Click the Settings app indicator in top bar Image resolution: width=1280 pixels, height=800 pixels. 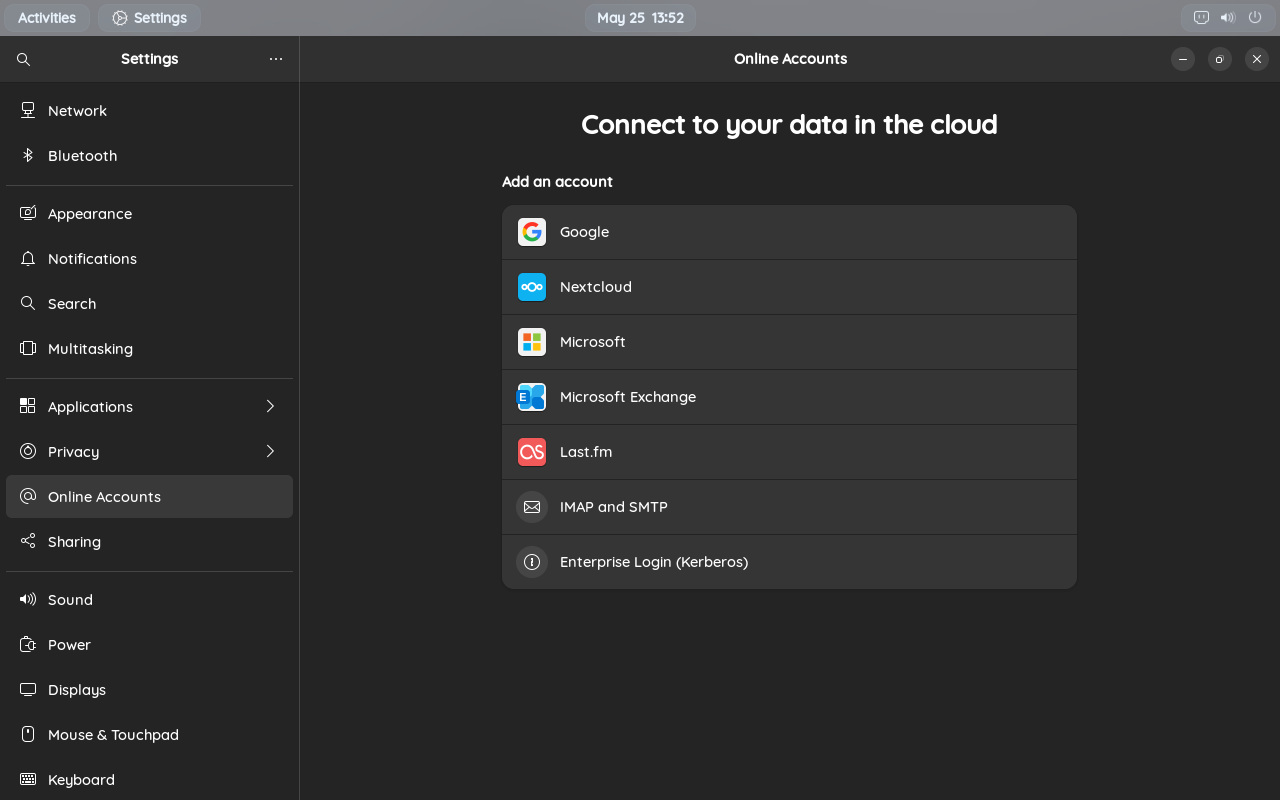(150, 18)
